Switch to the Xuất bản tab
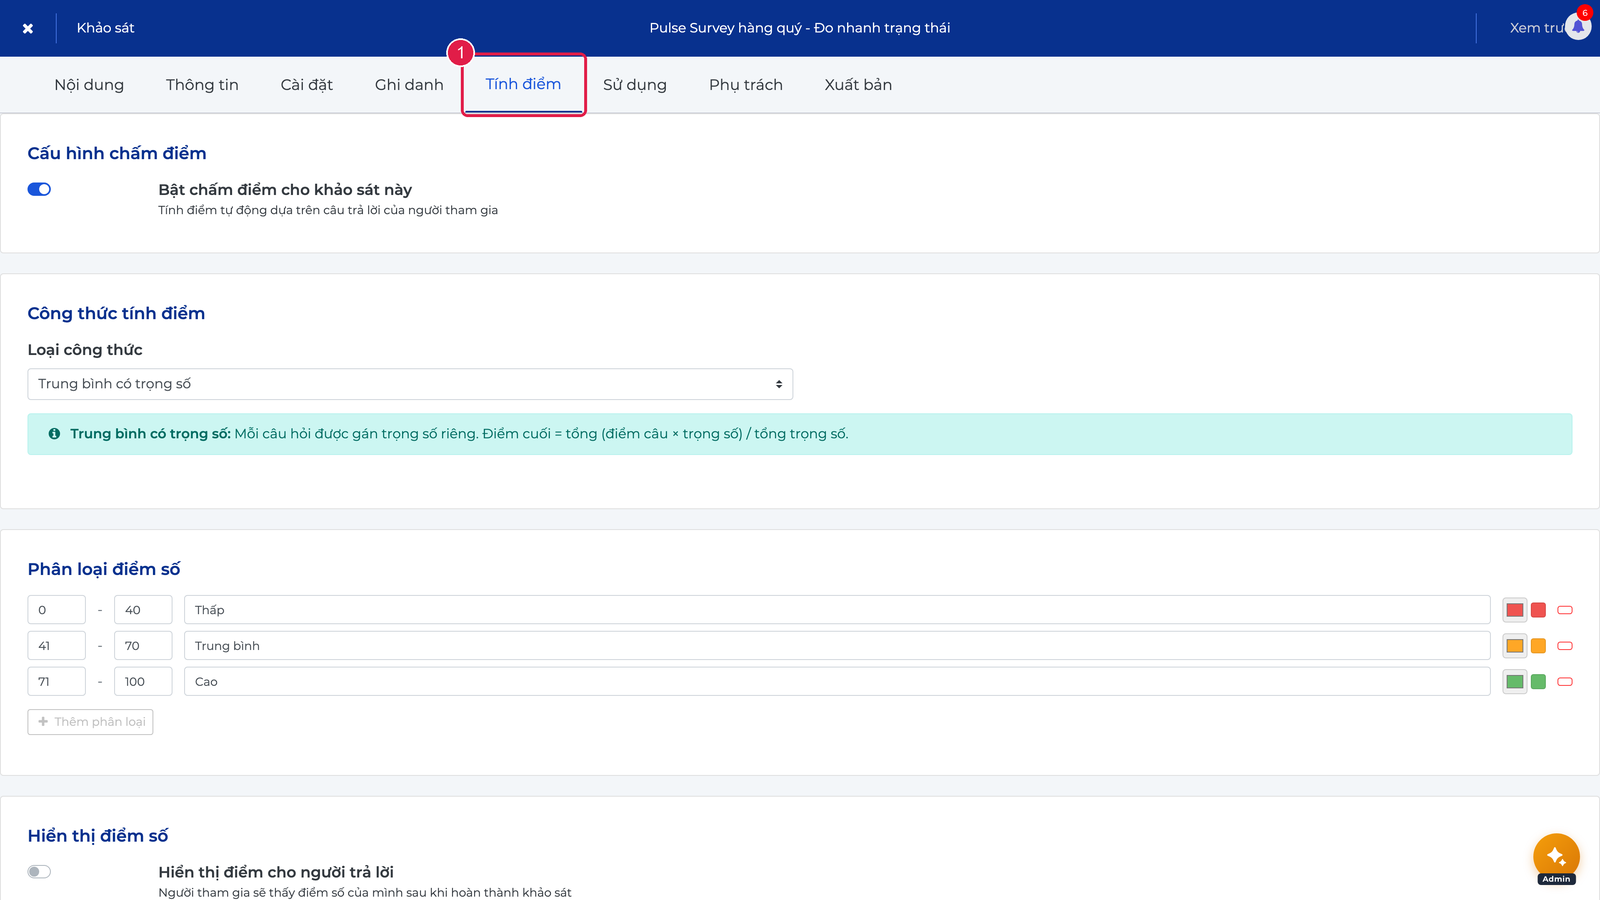 (858, 85)
